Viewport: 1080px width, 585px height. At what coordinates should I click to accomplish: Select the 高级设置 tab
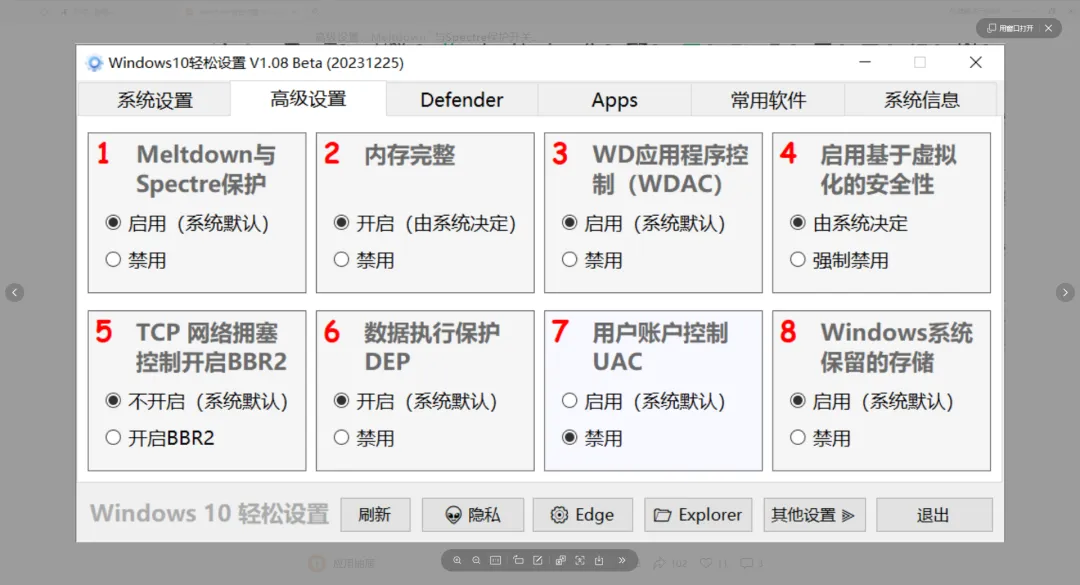click(308, 99)
